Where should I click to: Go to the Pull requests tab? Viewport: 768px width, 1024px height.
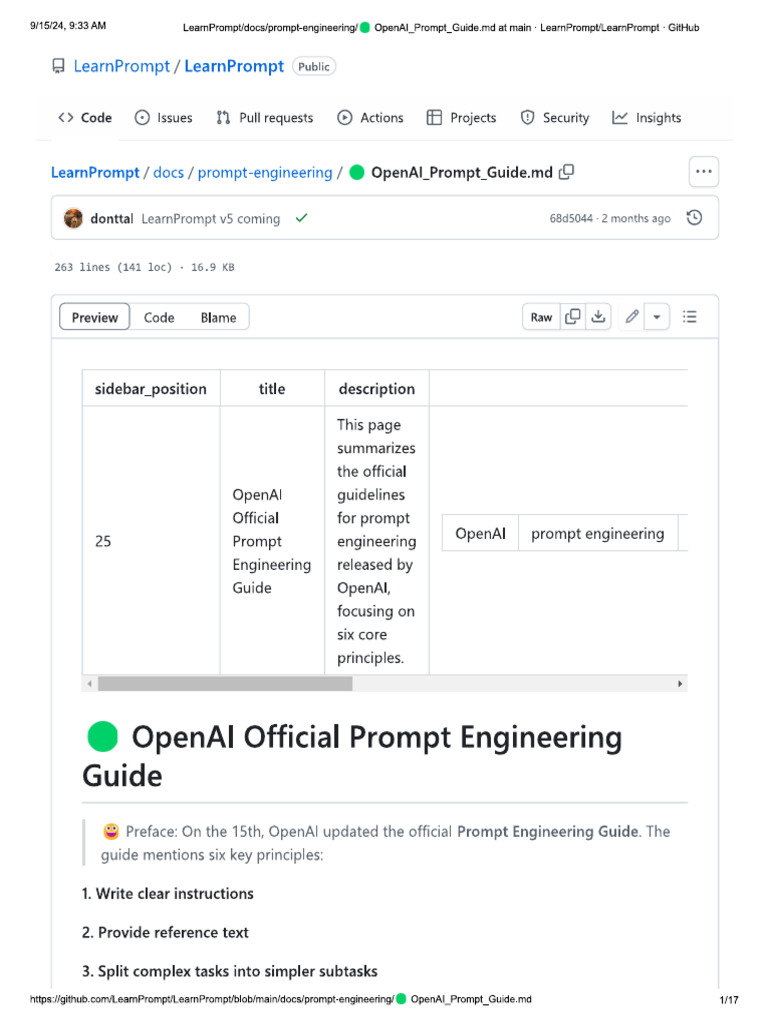click(265, 118)
